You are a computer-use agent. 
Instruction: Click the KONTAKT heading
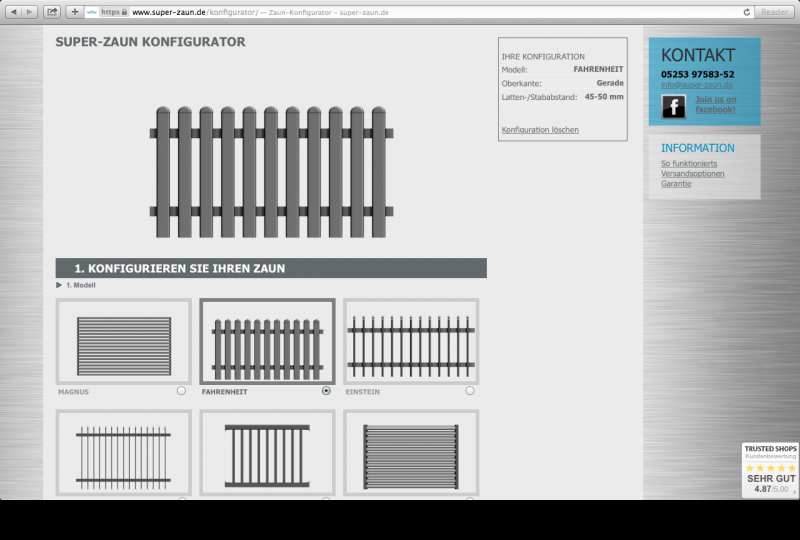tap(698, 55)
